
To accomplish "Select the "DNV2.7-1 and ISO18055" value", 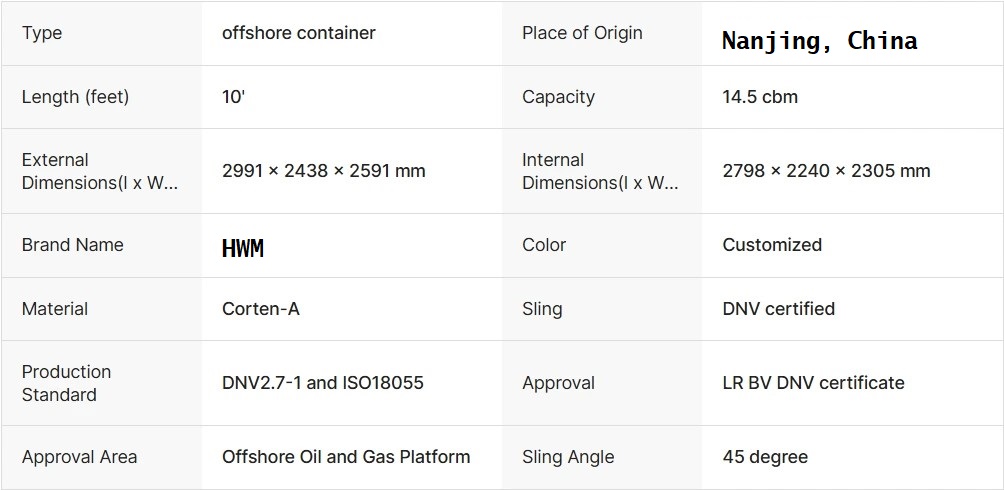I will pyautogui.click(x=323, y=383).
